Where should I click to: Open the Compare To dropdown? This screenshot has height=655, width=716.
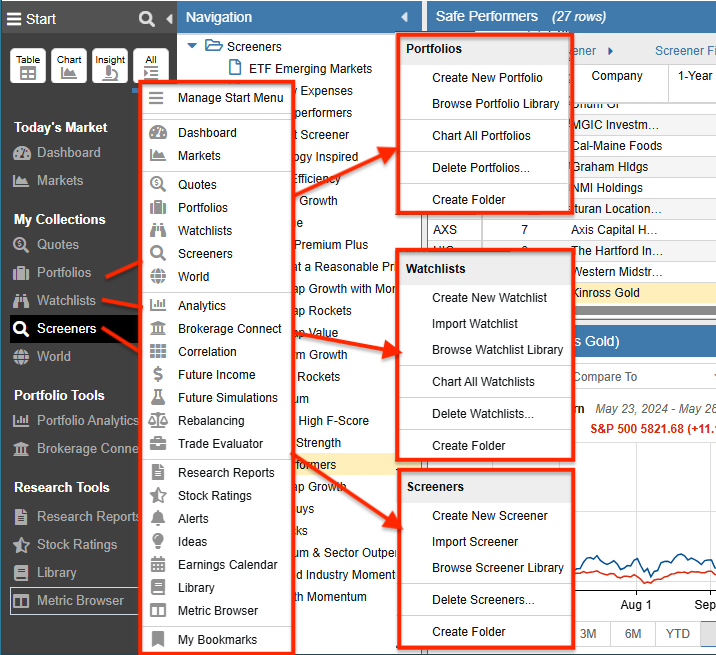pos(644,377)
